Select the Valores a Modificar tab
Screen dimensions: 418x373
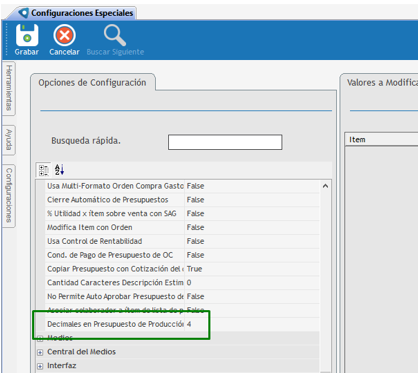pyautogui.click(x=380, y=82)
